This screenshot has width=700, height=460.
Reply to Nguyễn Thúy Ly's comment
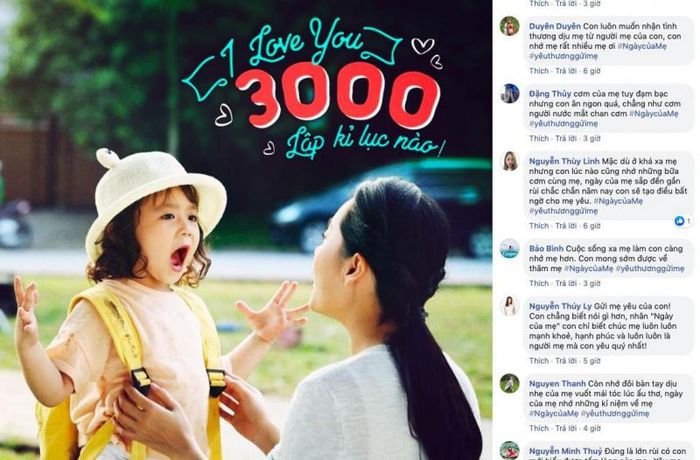(566, 361)
